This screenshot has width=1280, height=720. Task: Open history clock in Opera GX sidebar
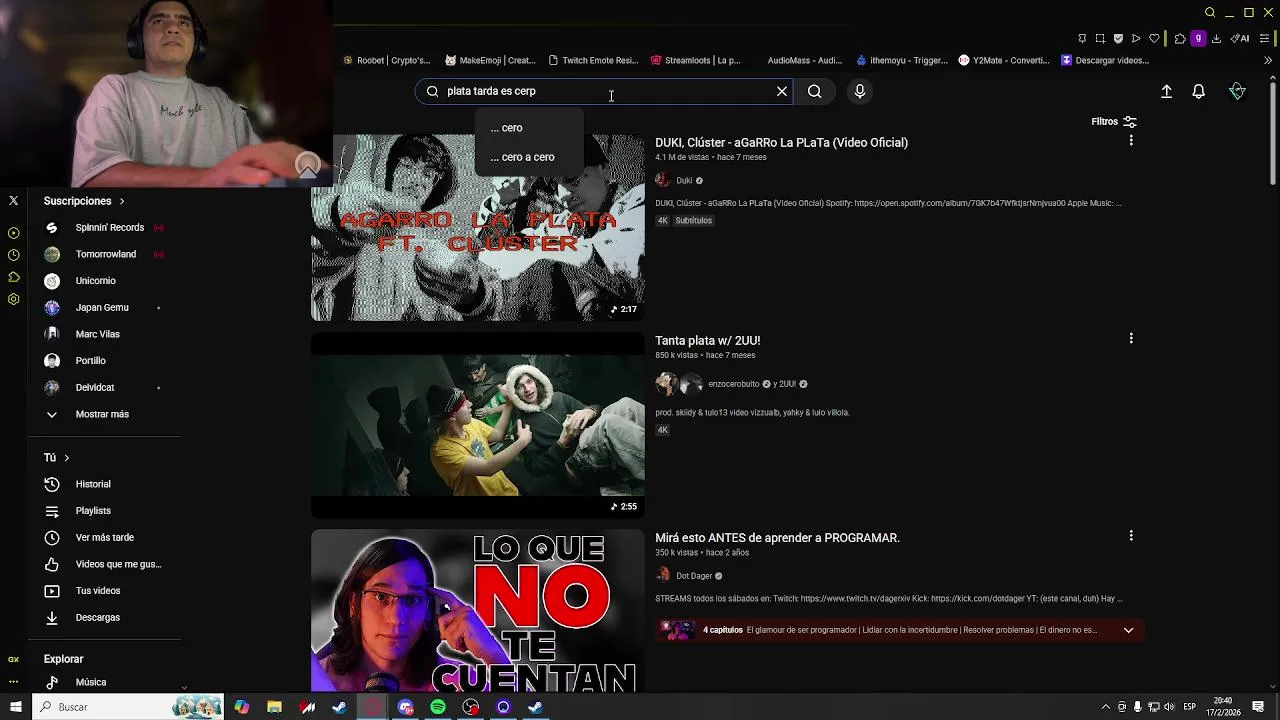tap(13, 255)
